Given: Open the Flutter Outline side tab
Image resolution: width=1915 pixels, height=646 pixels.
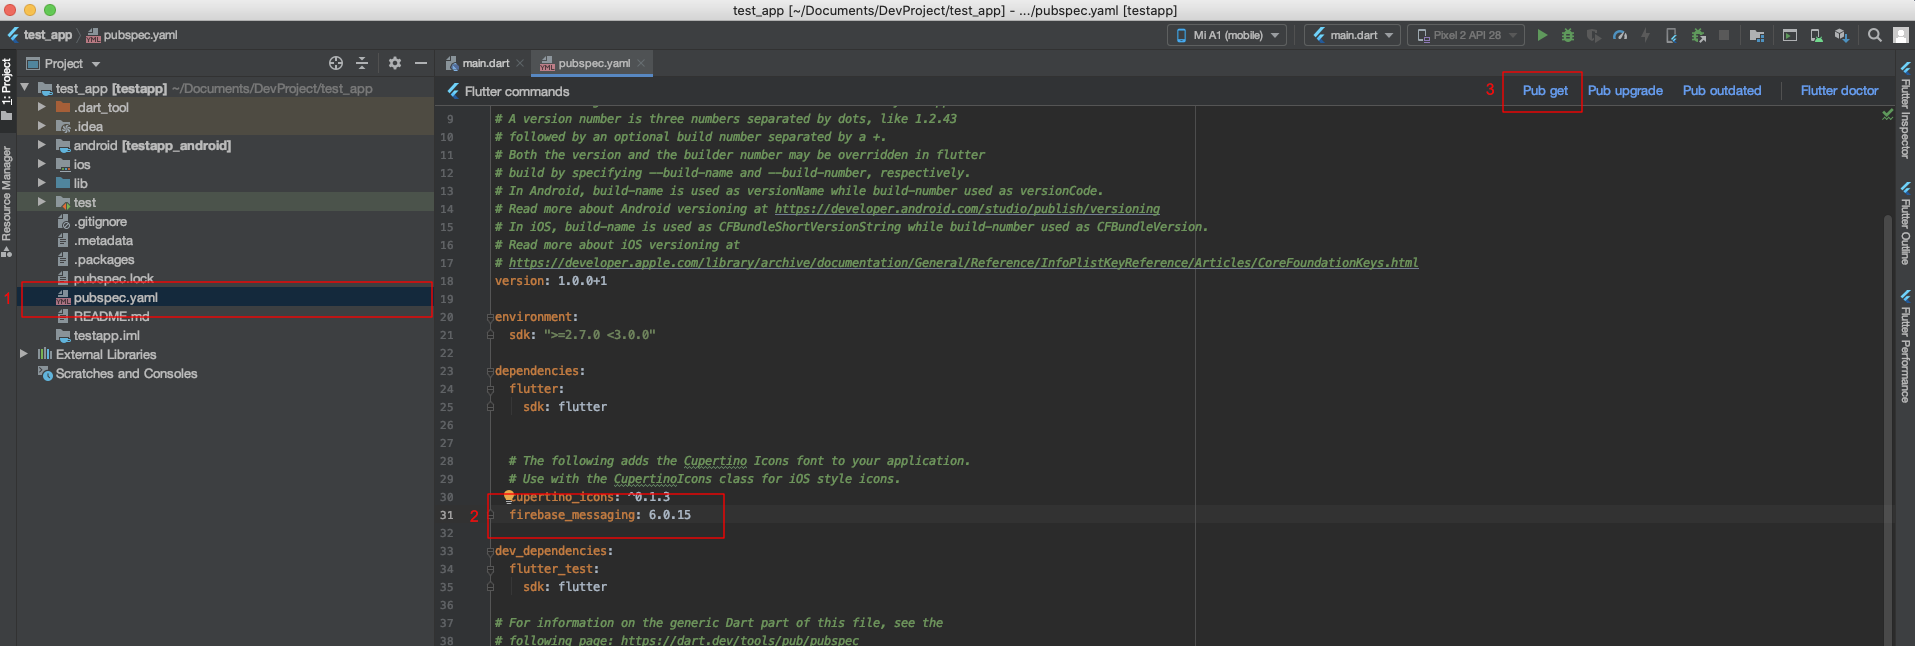Looking at the screenshot, I should 1905,224.
